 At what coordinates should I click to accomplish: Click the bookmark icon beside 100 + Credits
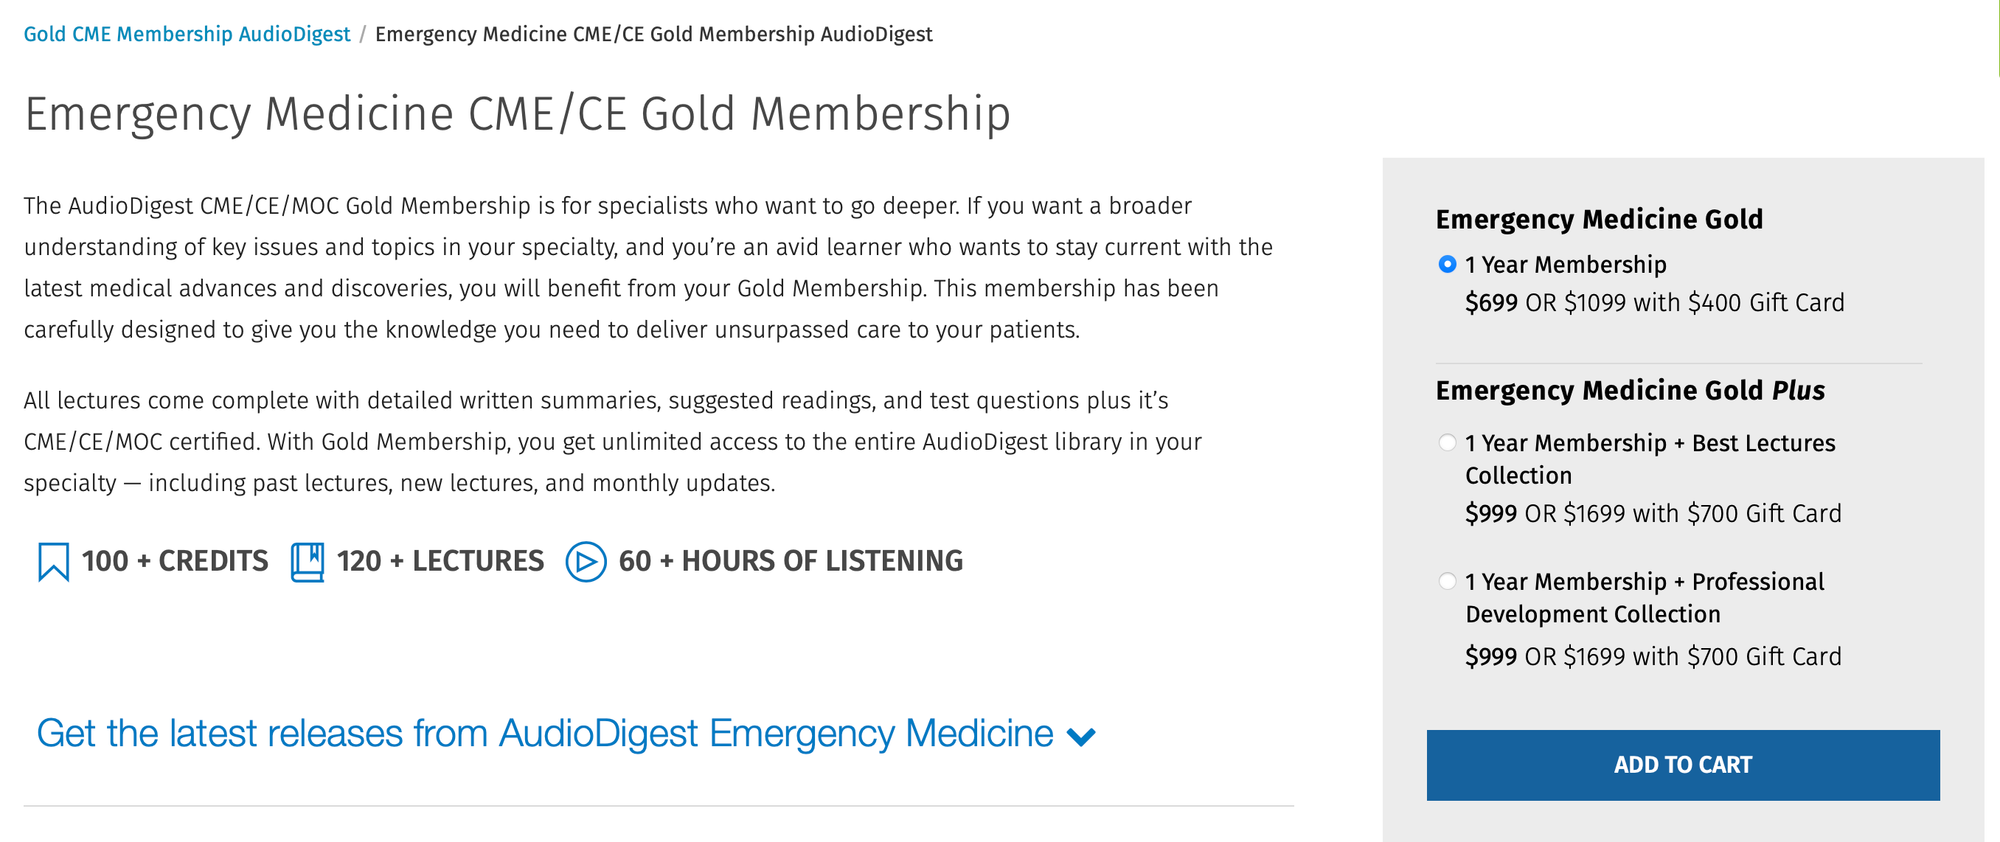point(53,562)
